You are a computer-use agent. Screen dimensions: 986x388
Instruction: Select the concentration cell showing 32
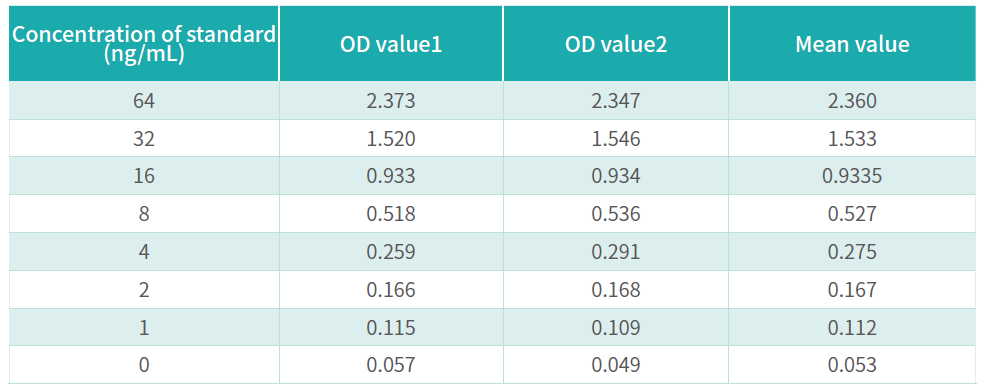point(144,138)
